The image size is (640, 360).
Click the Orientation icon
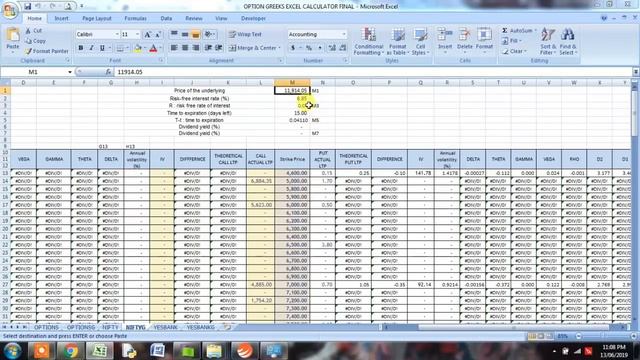[x=210, y=34]
